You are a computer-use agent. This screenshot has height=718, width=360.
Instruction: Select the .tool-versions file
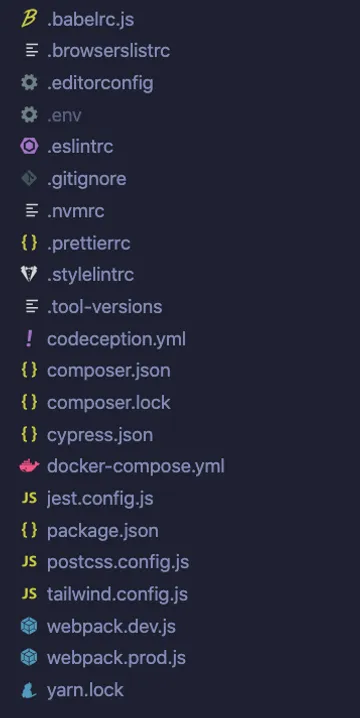(104, 307)
